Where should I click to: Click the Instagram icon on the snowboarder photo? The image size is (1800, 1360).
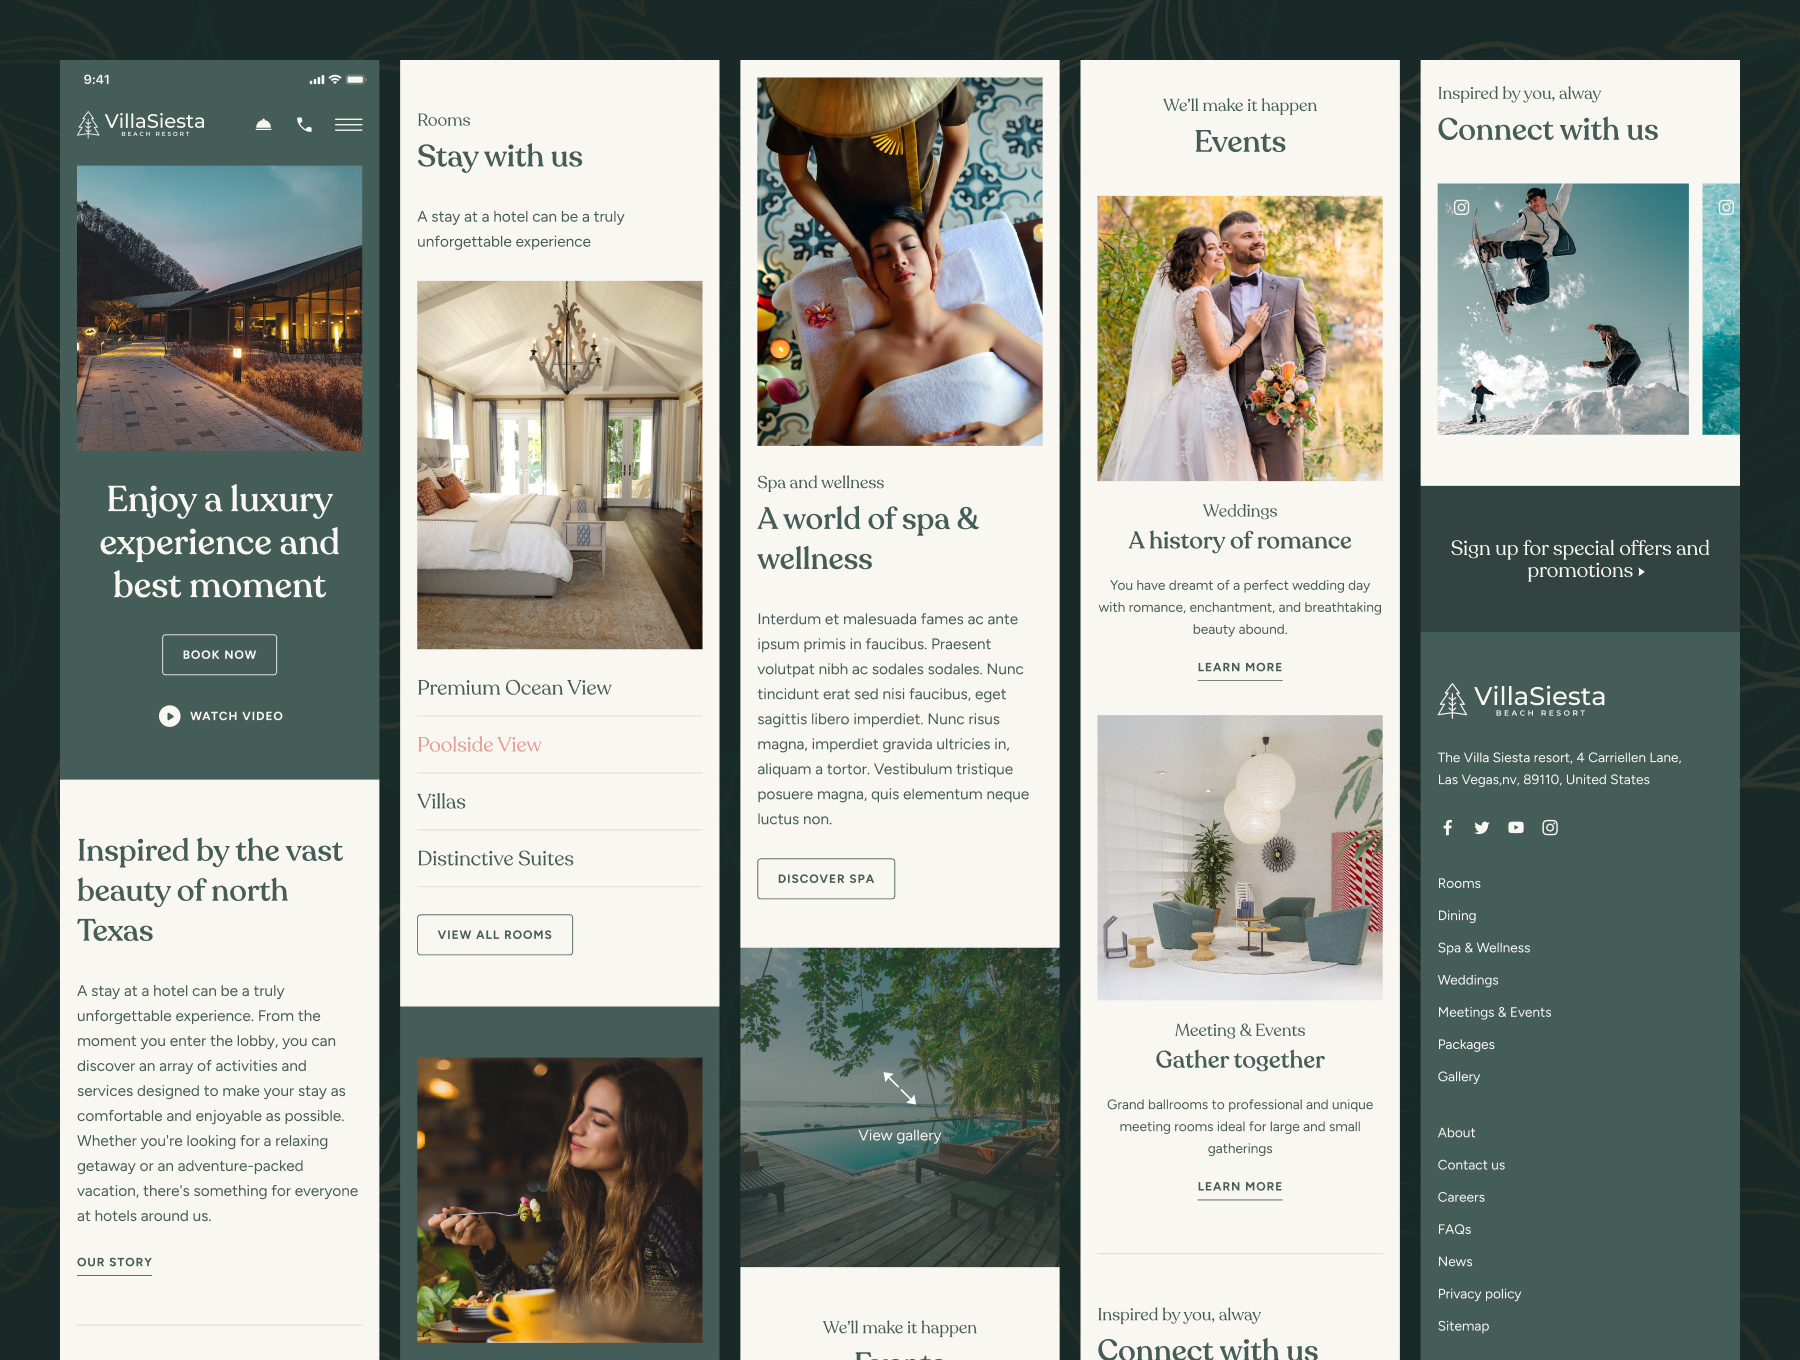1463,207
